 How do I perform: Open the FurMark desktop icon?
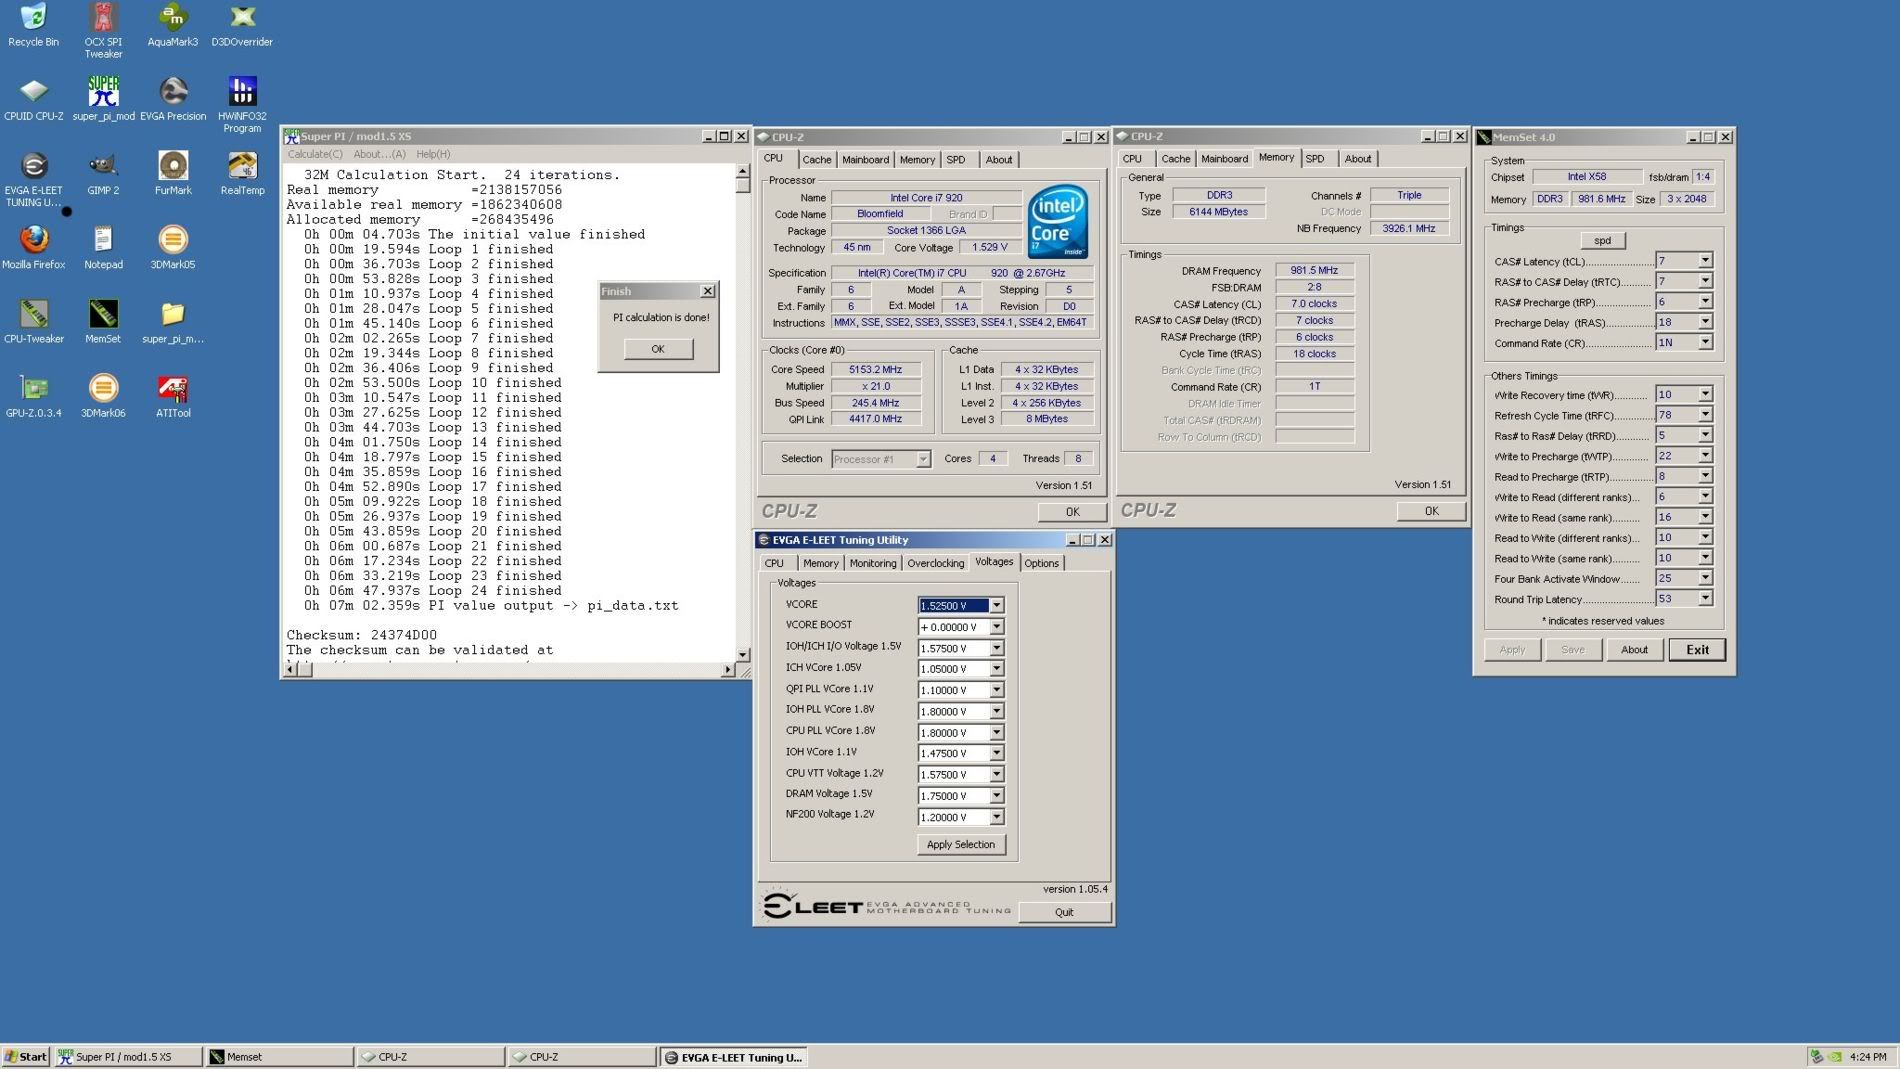tap(172, 168)
